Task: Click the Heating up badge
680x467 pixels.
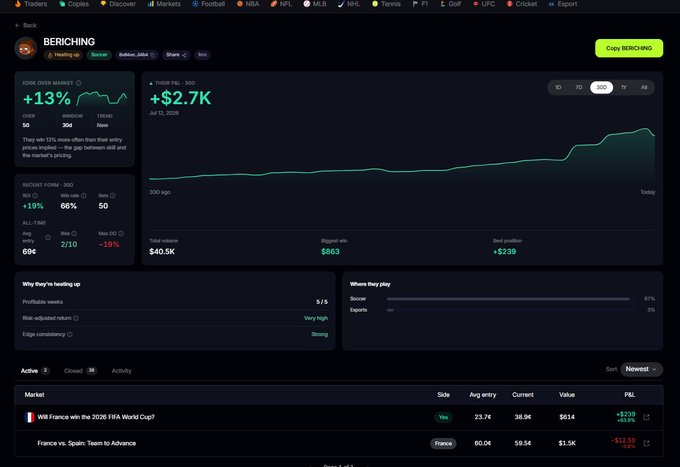Action: (63, 55)
